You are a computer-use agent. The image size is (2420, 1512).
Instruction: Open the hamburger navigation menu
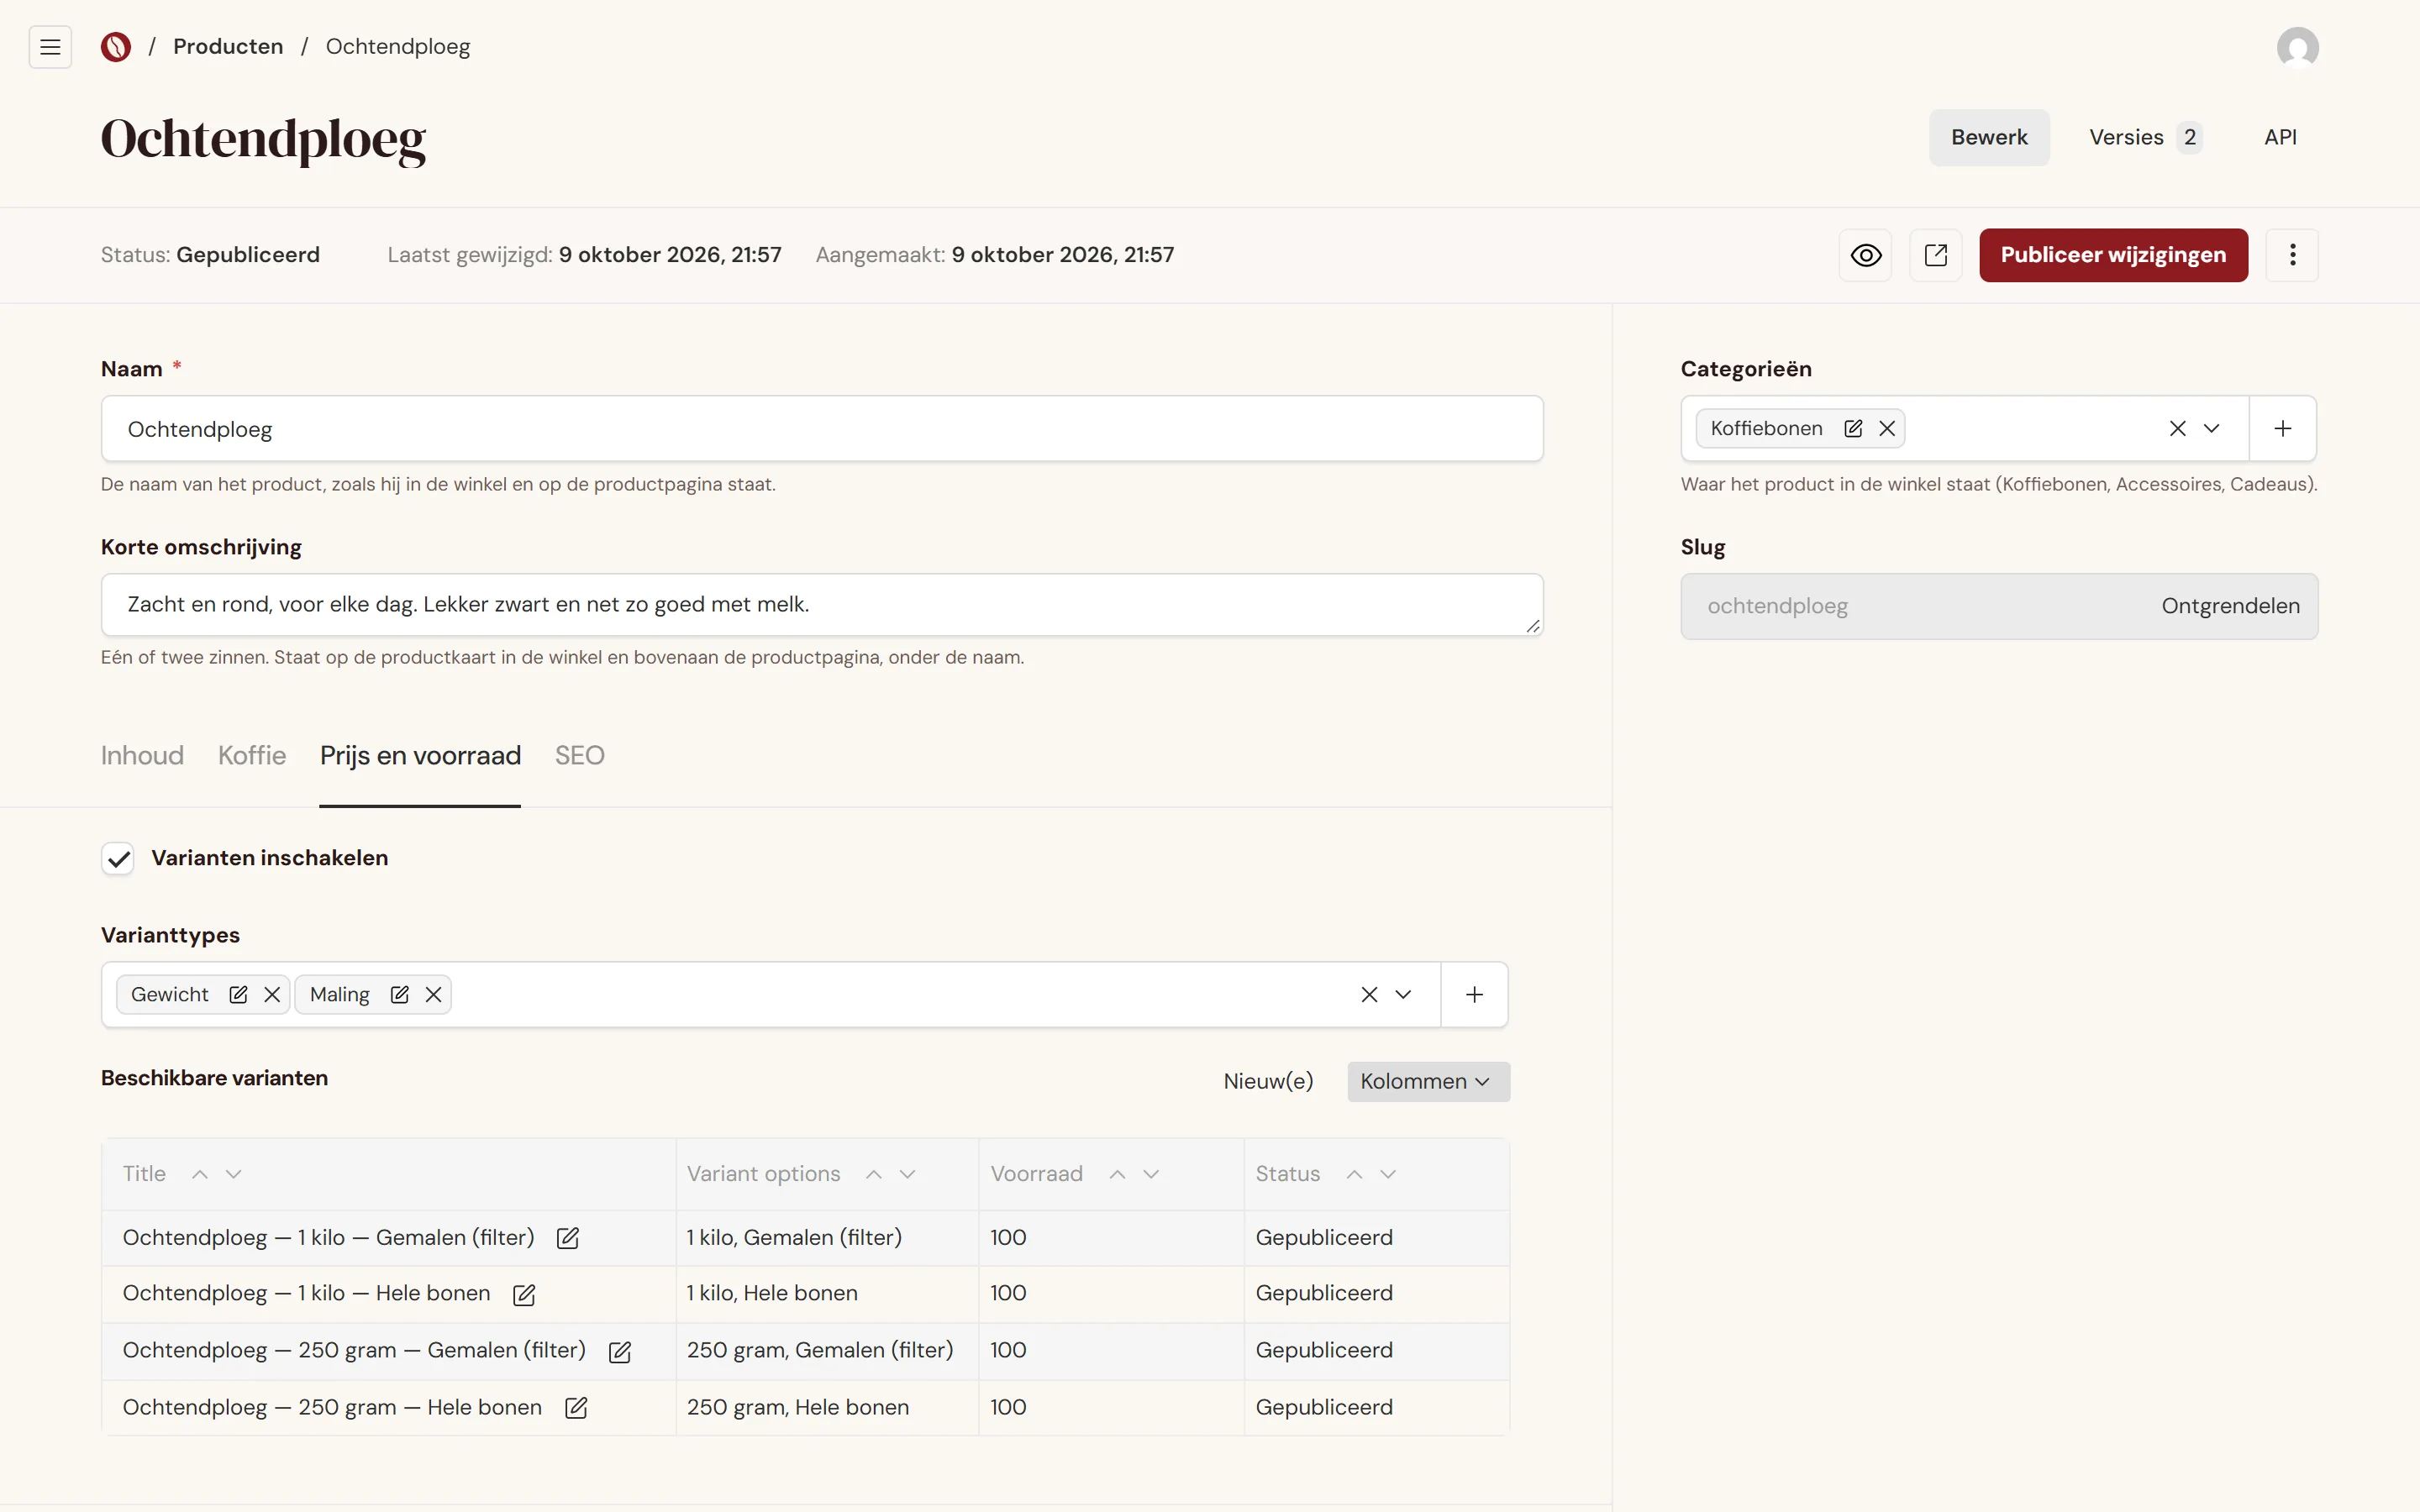point(50,47)
